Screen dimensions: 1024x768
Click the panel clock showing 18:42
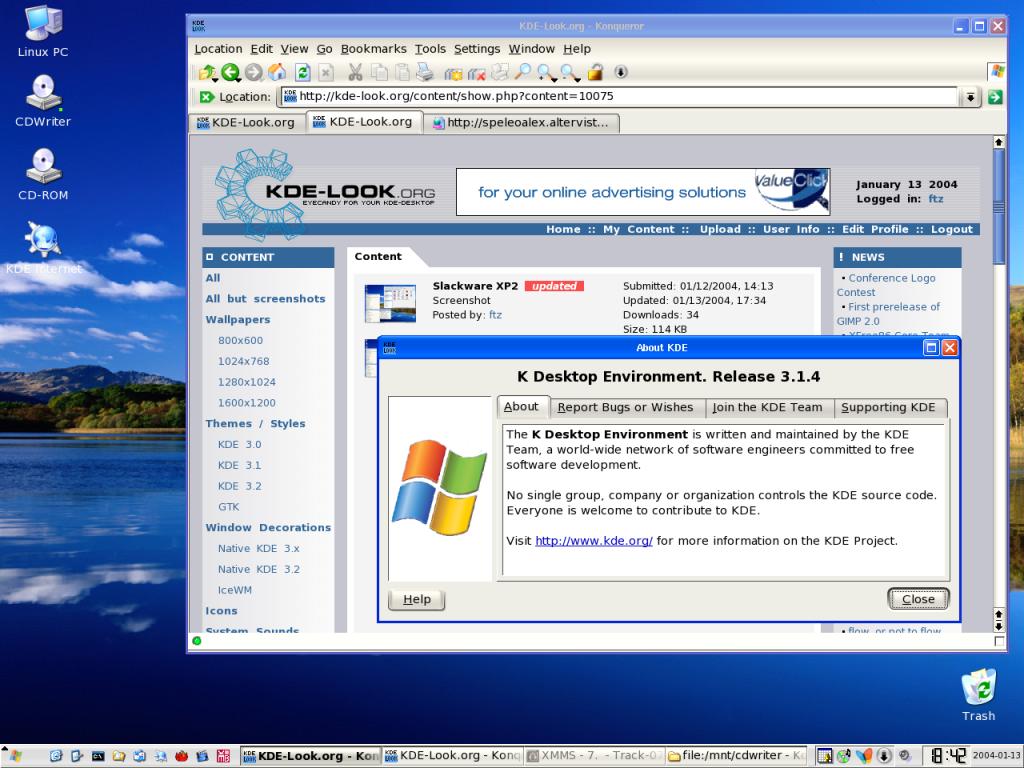tap(948, 756)
